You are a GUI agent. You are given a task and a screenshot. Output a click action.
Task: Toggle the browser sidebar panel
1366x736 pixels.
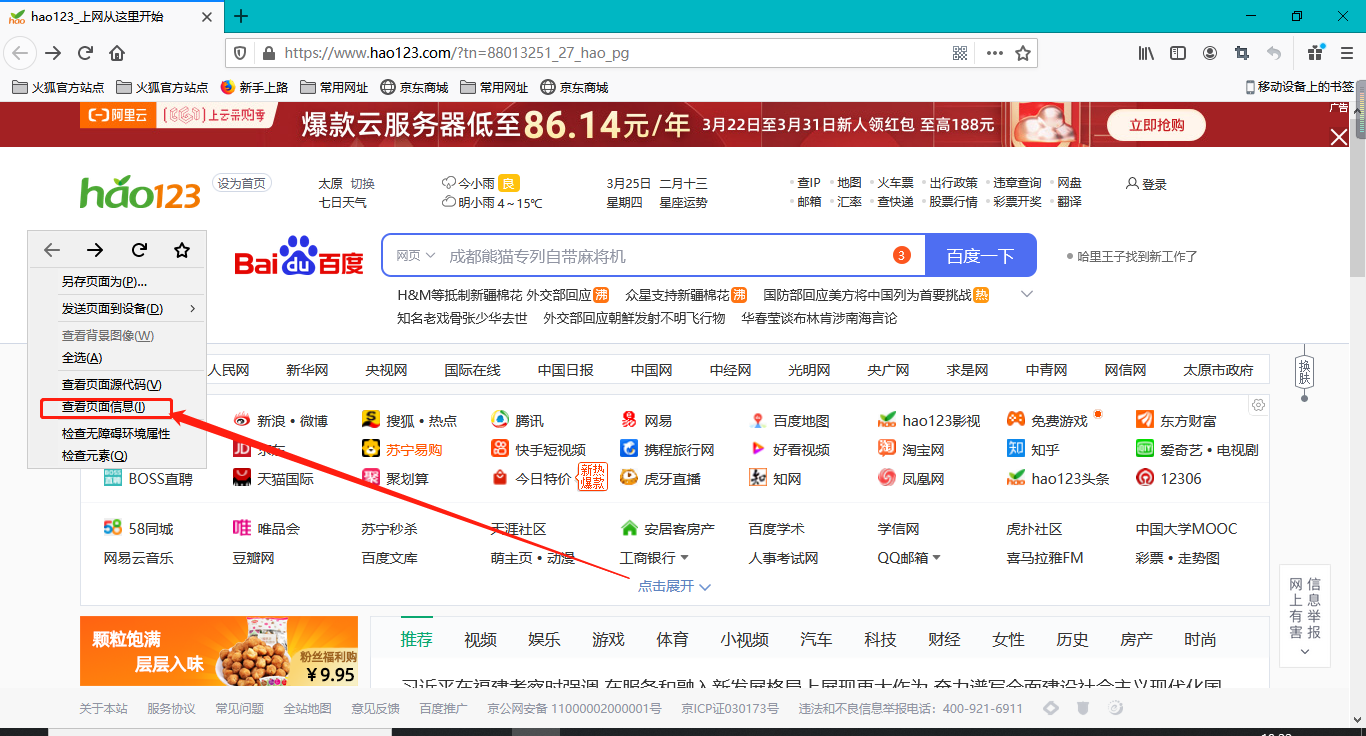coord(1177,53)
